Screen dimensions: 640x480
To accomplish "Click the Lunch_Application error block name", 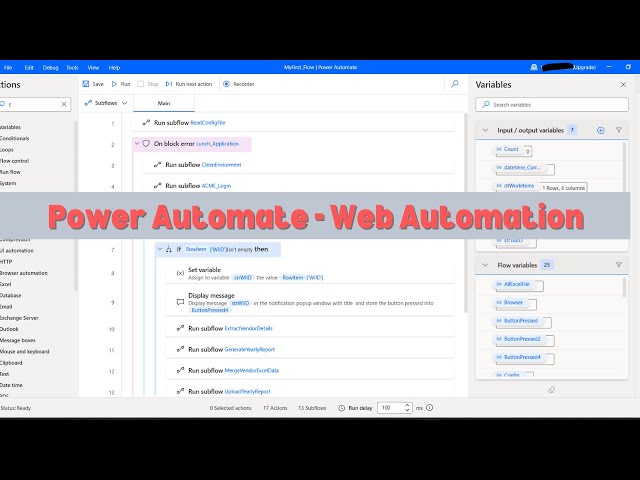I will (x=217, y=144).
